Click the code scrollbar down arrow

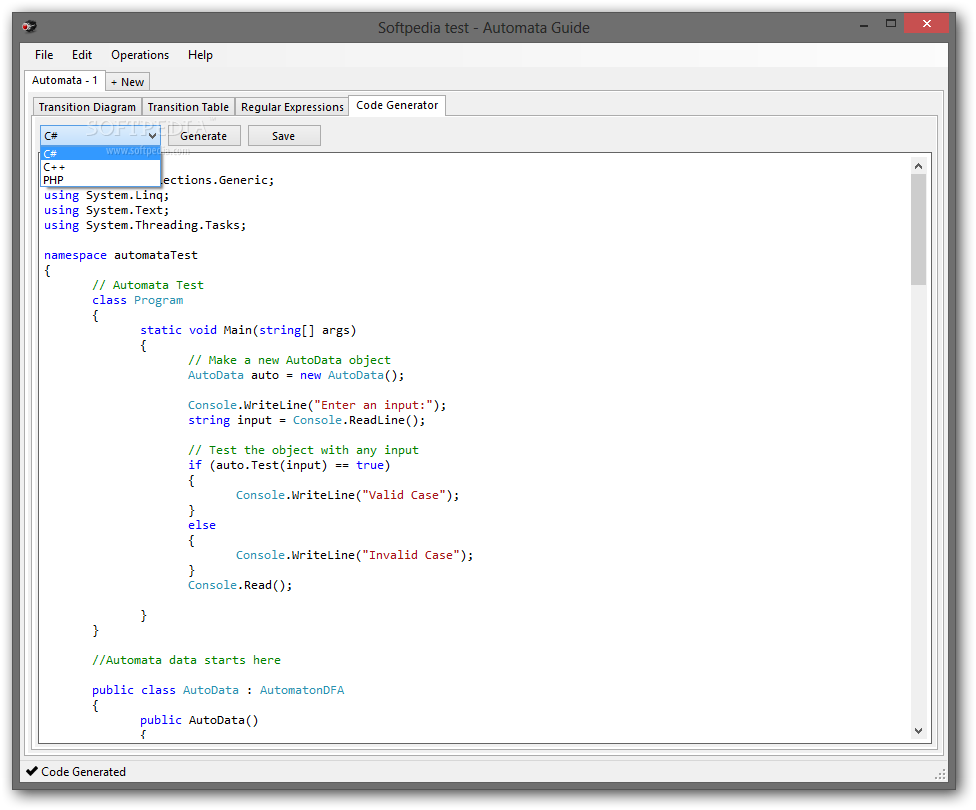918,731
